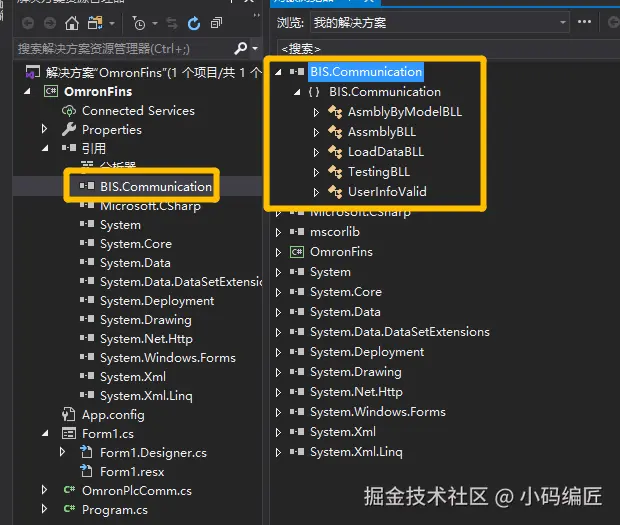This screenshot has width=620, height=525.
Task: Select System.Core in Object Browser
Action: pos(346,292)
